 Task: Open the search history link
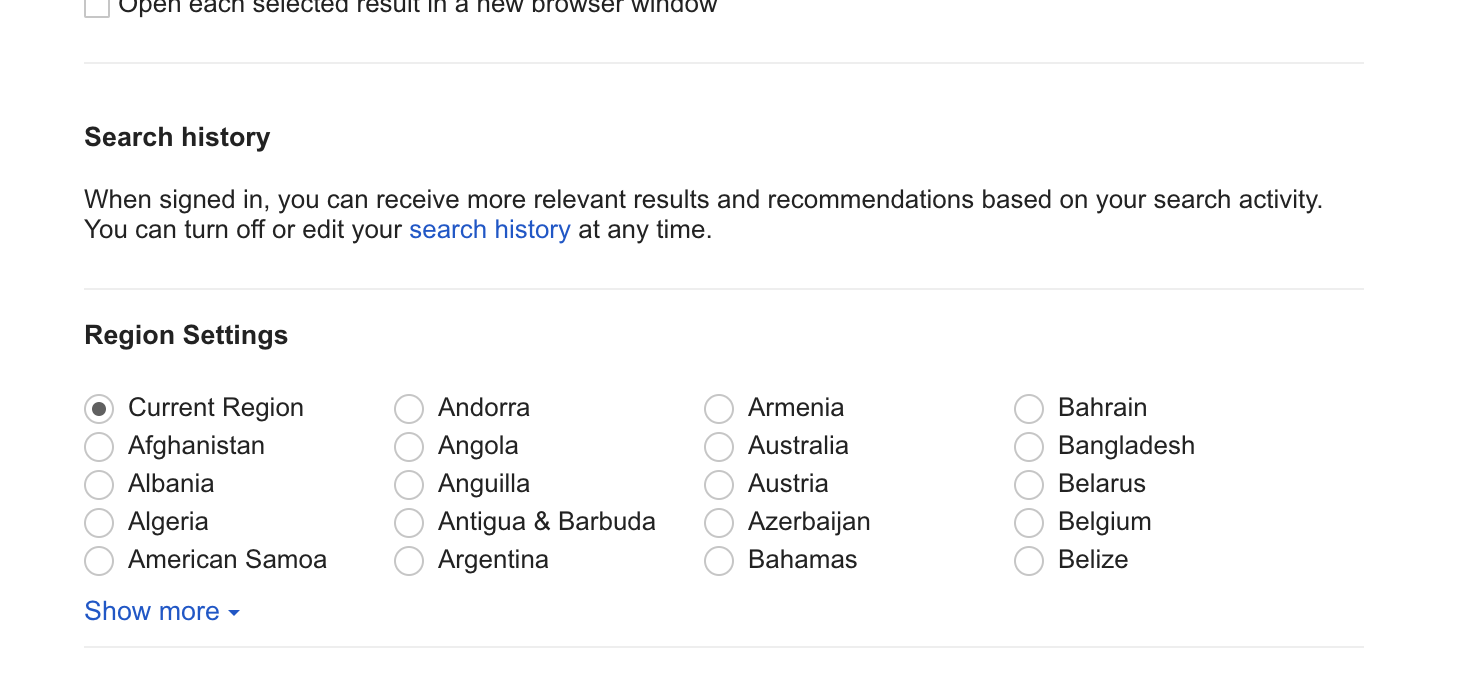(x=489, y=230)
